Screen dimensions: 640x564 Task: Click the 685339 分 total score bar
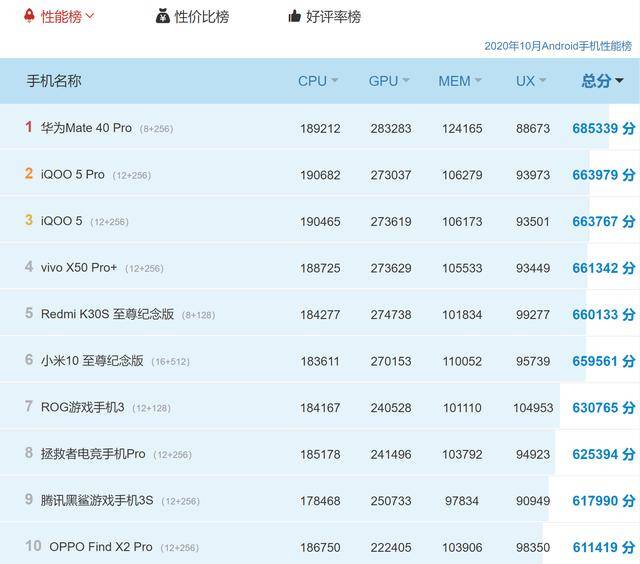pyautogui.click(x=603, y=128)
